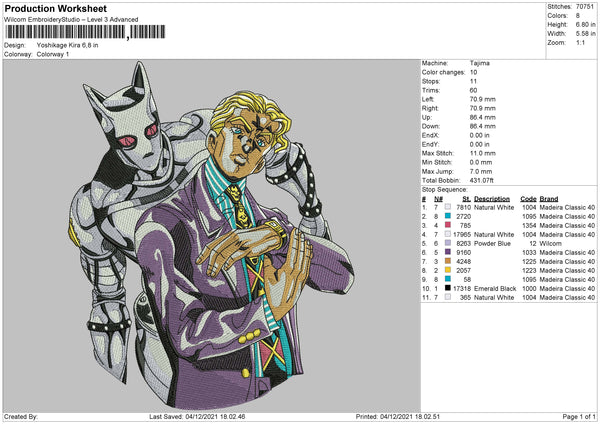The image size is (600, 424).
Task: Select the stitch count 17318
Action: 462,289
